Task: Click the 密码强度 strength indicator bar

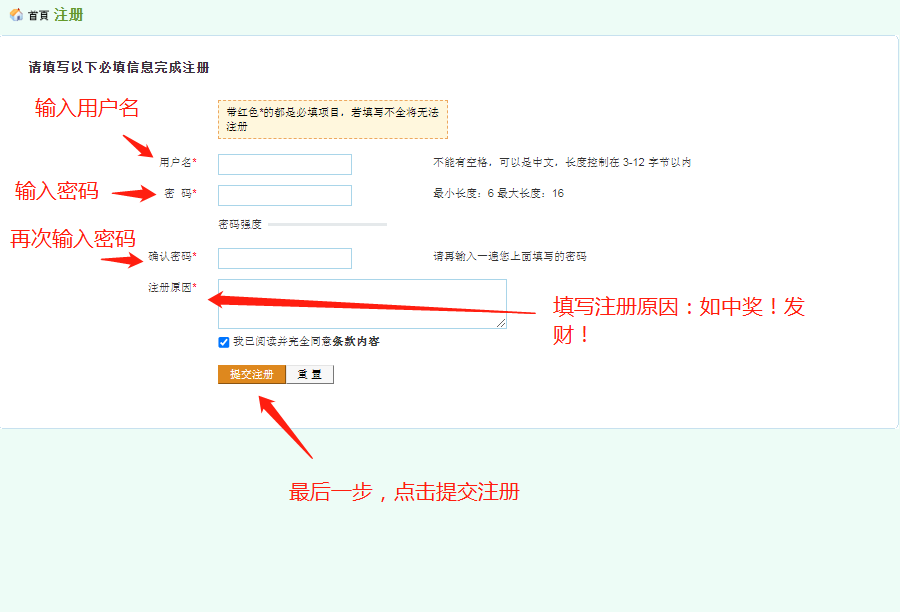Action: pos(327,225)
